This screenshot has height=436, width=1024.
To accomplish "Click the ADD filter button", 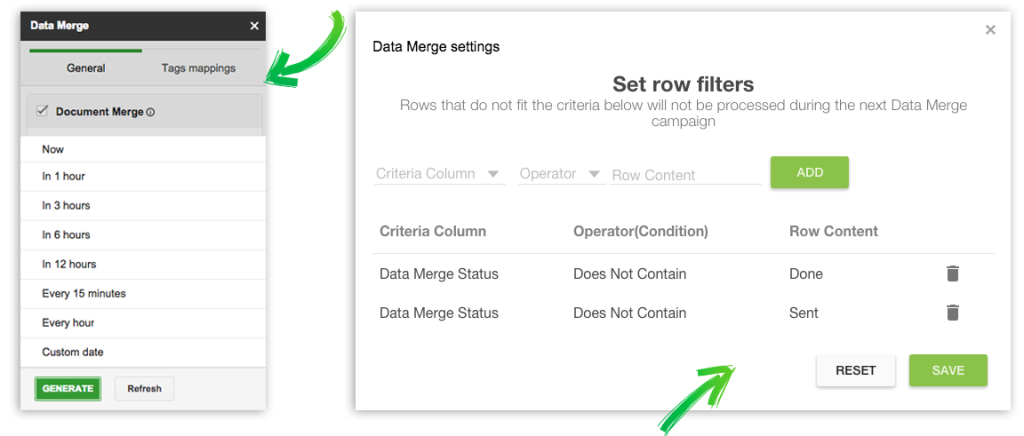I will tap(809, 172).
